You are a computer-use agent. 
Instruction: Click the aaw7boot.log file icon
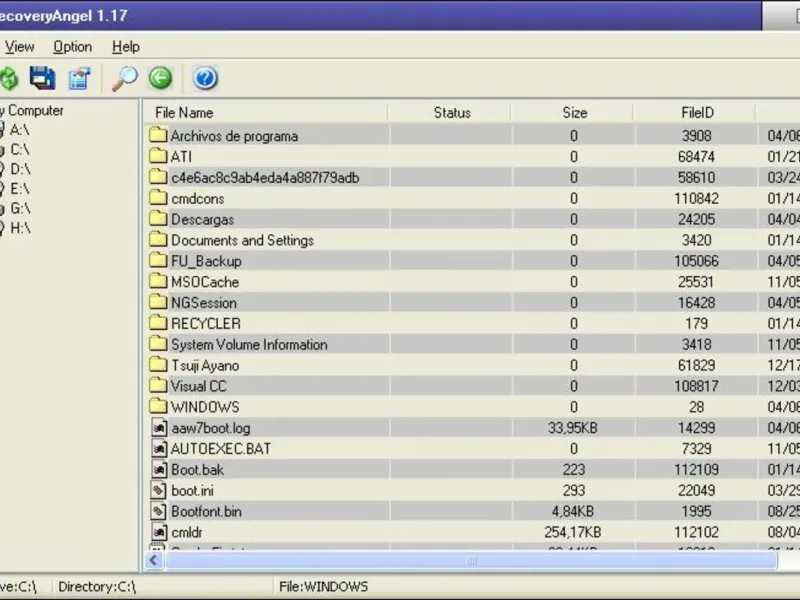coord(159,428)
